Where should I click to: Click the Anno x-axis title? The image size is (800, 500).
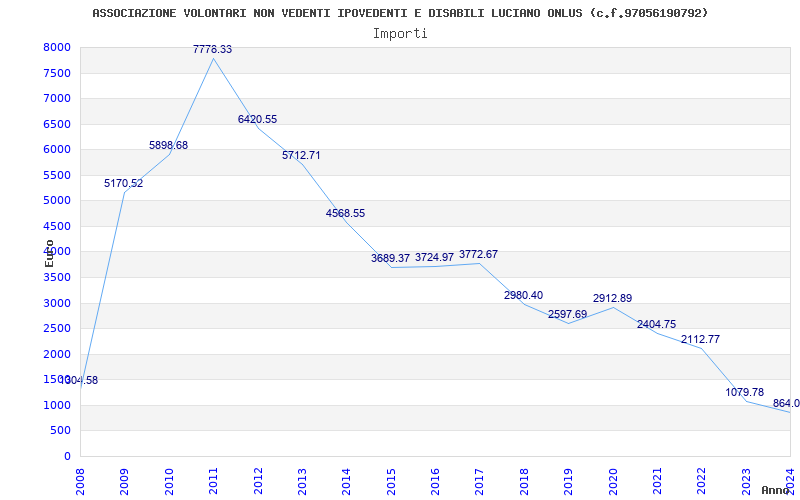click(775, 490)
